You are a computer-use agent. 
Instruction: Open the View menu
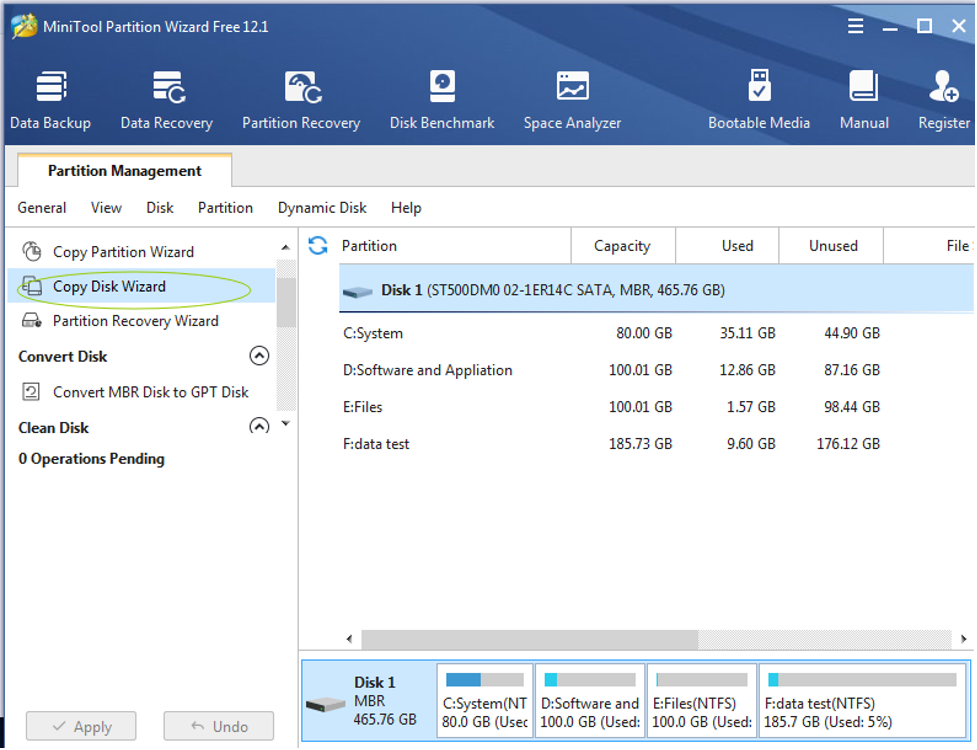(x=106, y=208)
